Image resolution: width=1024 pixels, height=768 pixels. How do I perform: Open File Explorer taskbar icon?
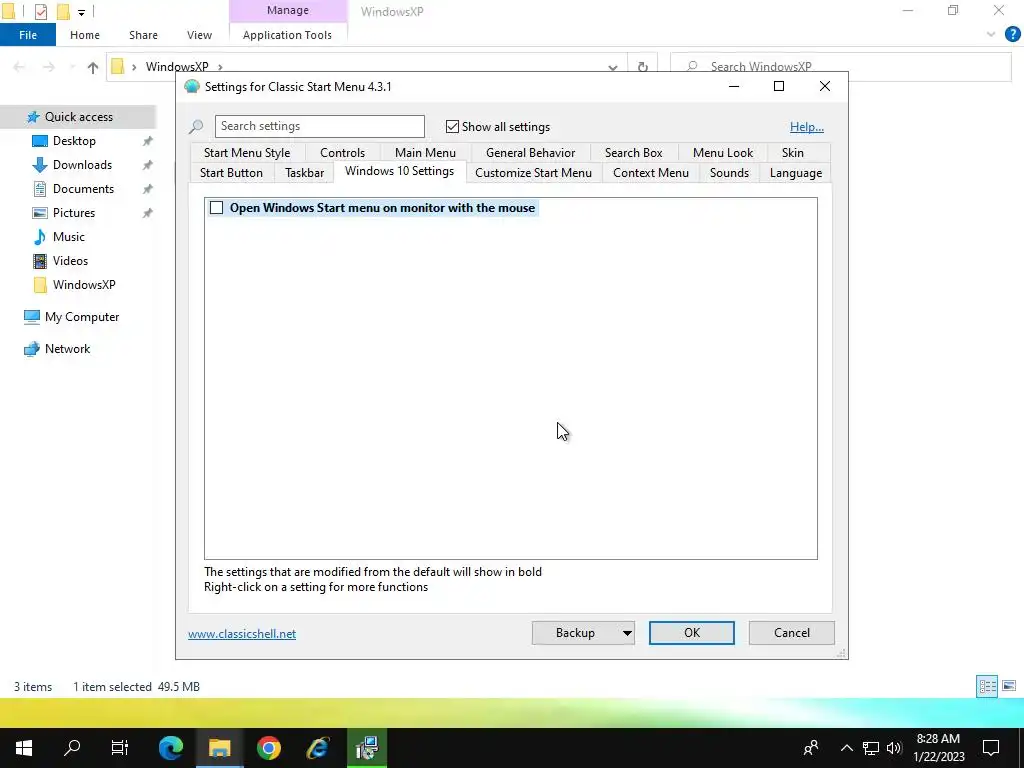pos(220,748)
